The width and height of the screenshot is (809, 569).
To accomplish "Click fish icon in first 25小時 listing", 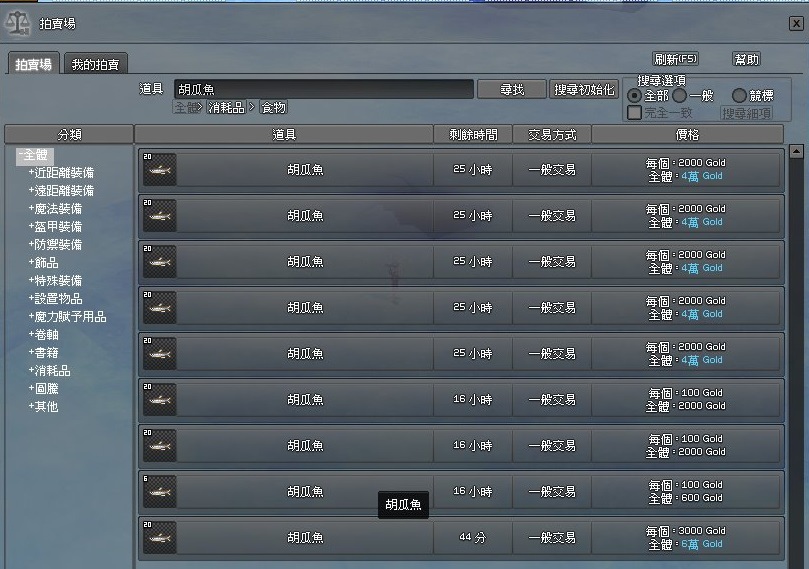I will (x=159, y=170).
